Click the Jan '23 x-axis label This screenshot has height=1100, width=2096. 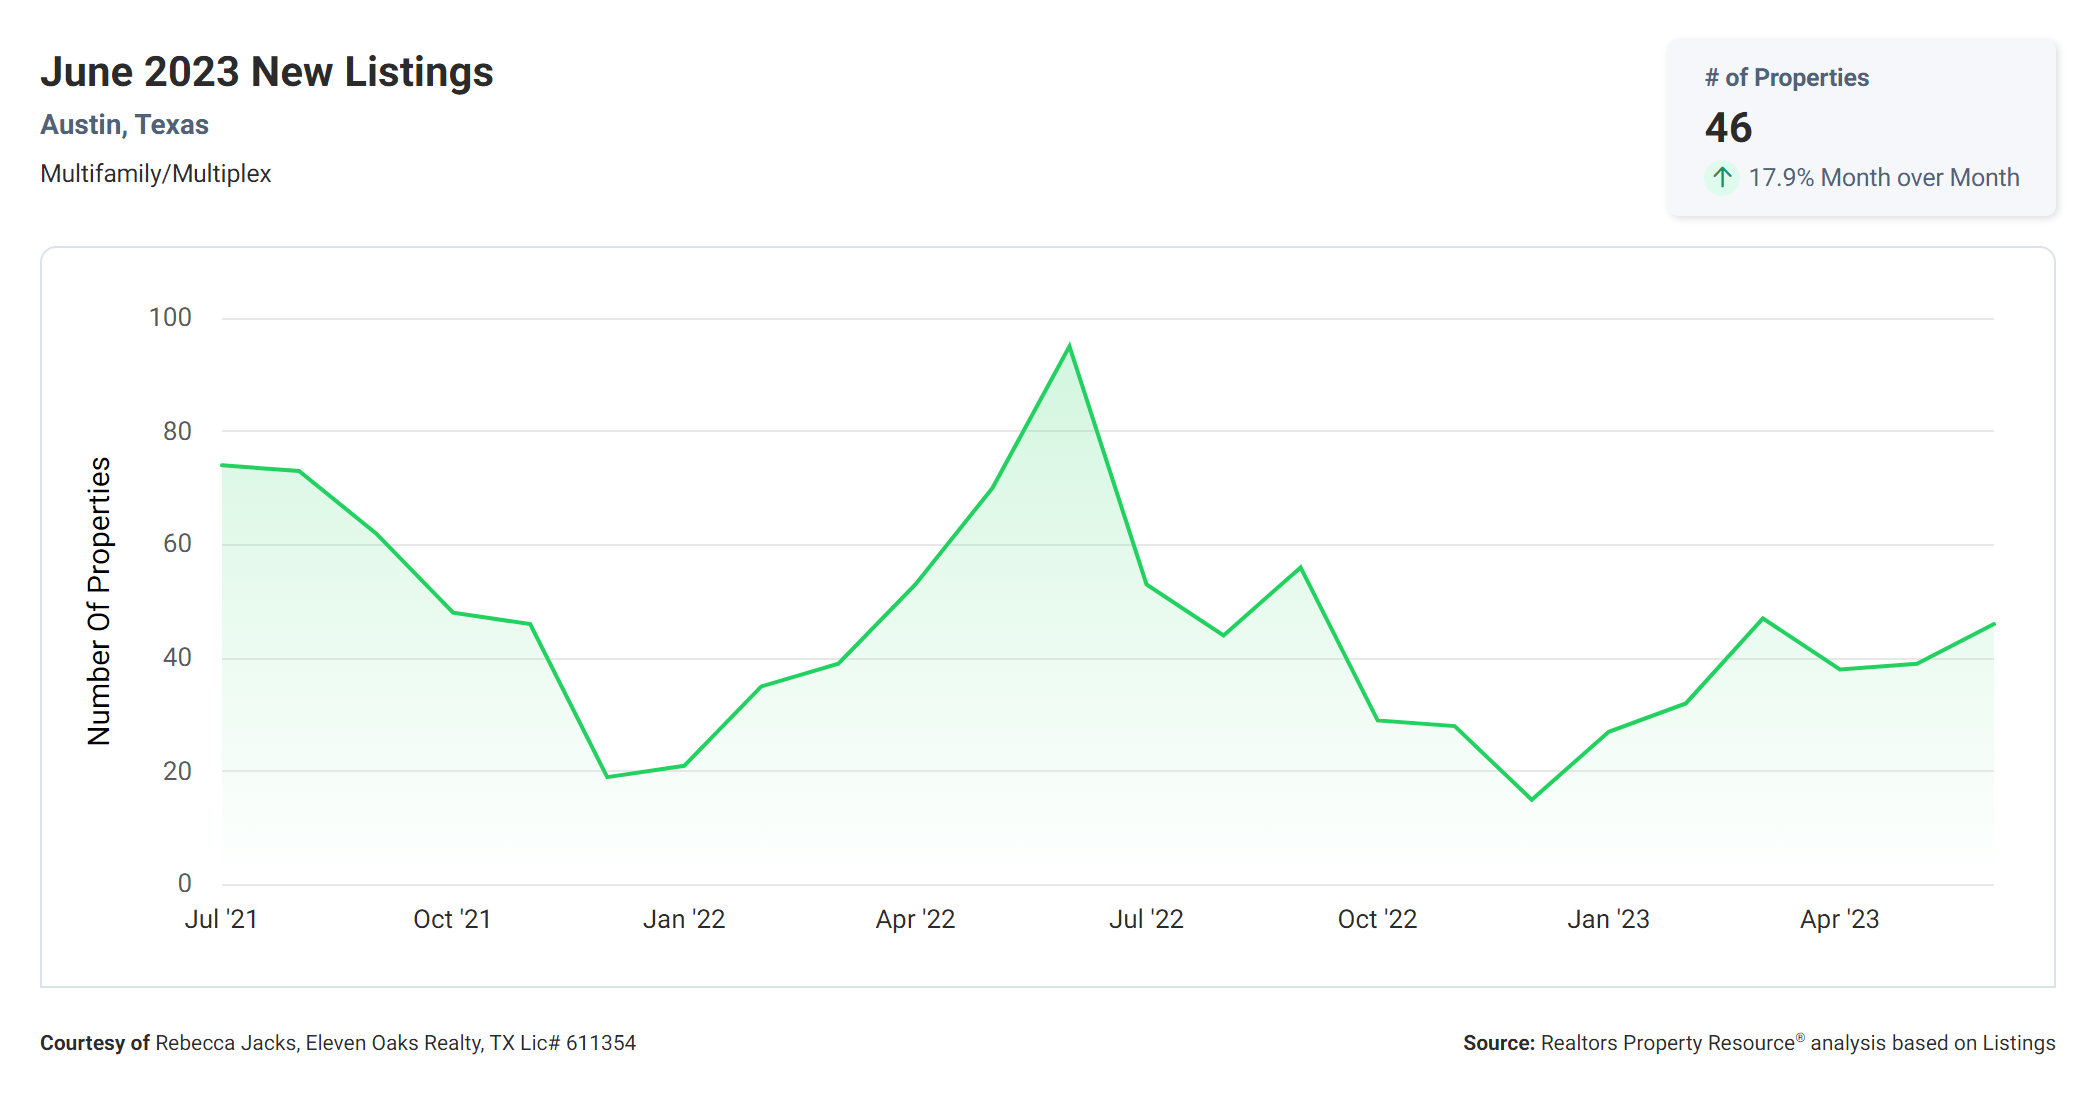coord(1608,919)
